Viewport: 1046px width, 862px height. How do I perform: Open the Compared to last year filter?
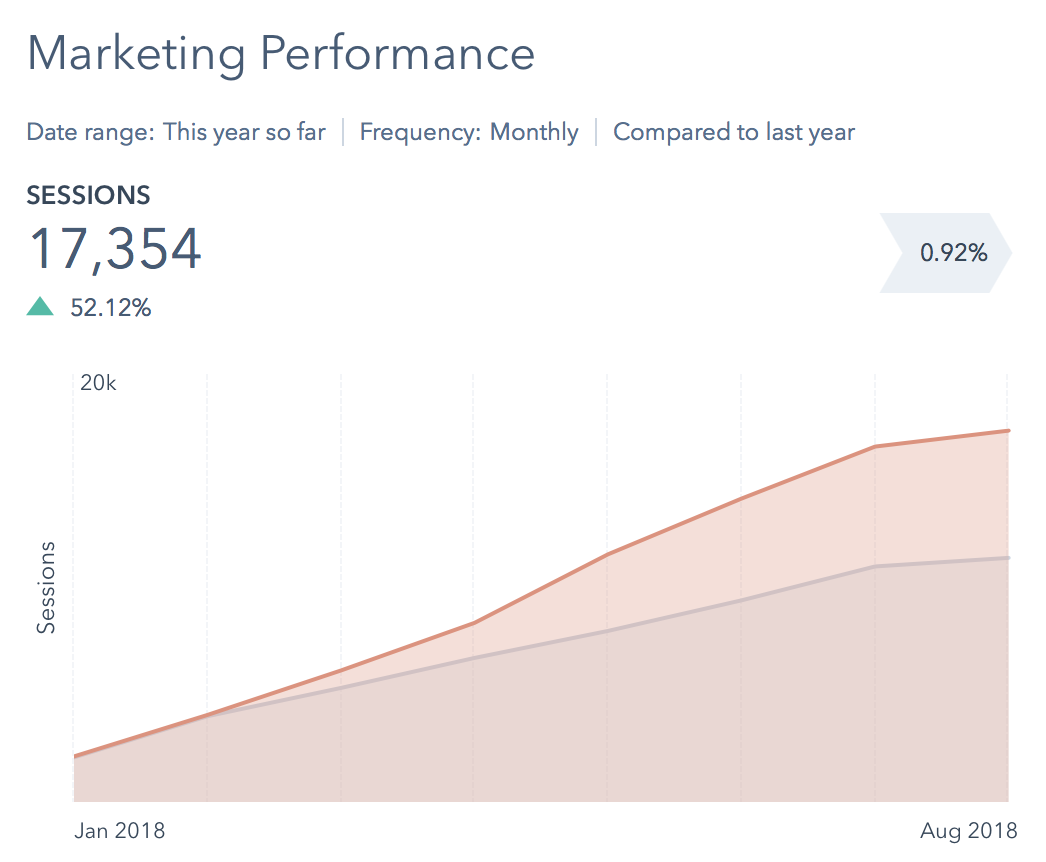(x=734, y=132)
